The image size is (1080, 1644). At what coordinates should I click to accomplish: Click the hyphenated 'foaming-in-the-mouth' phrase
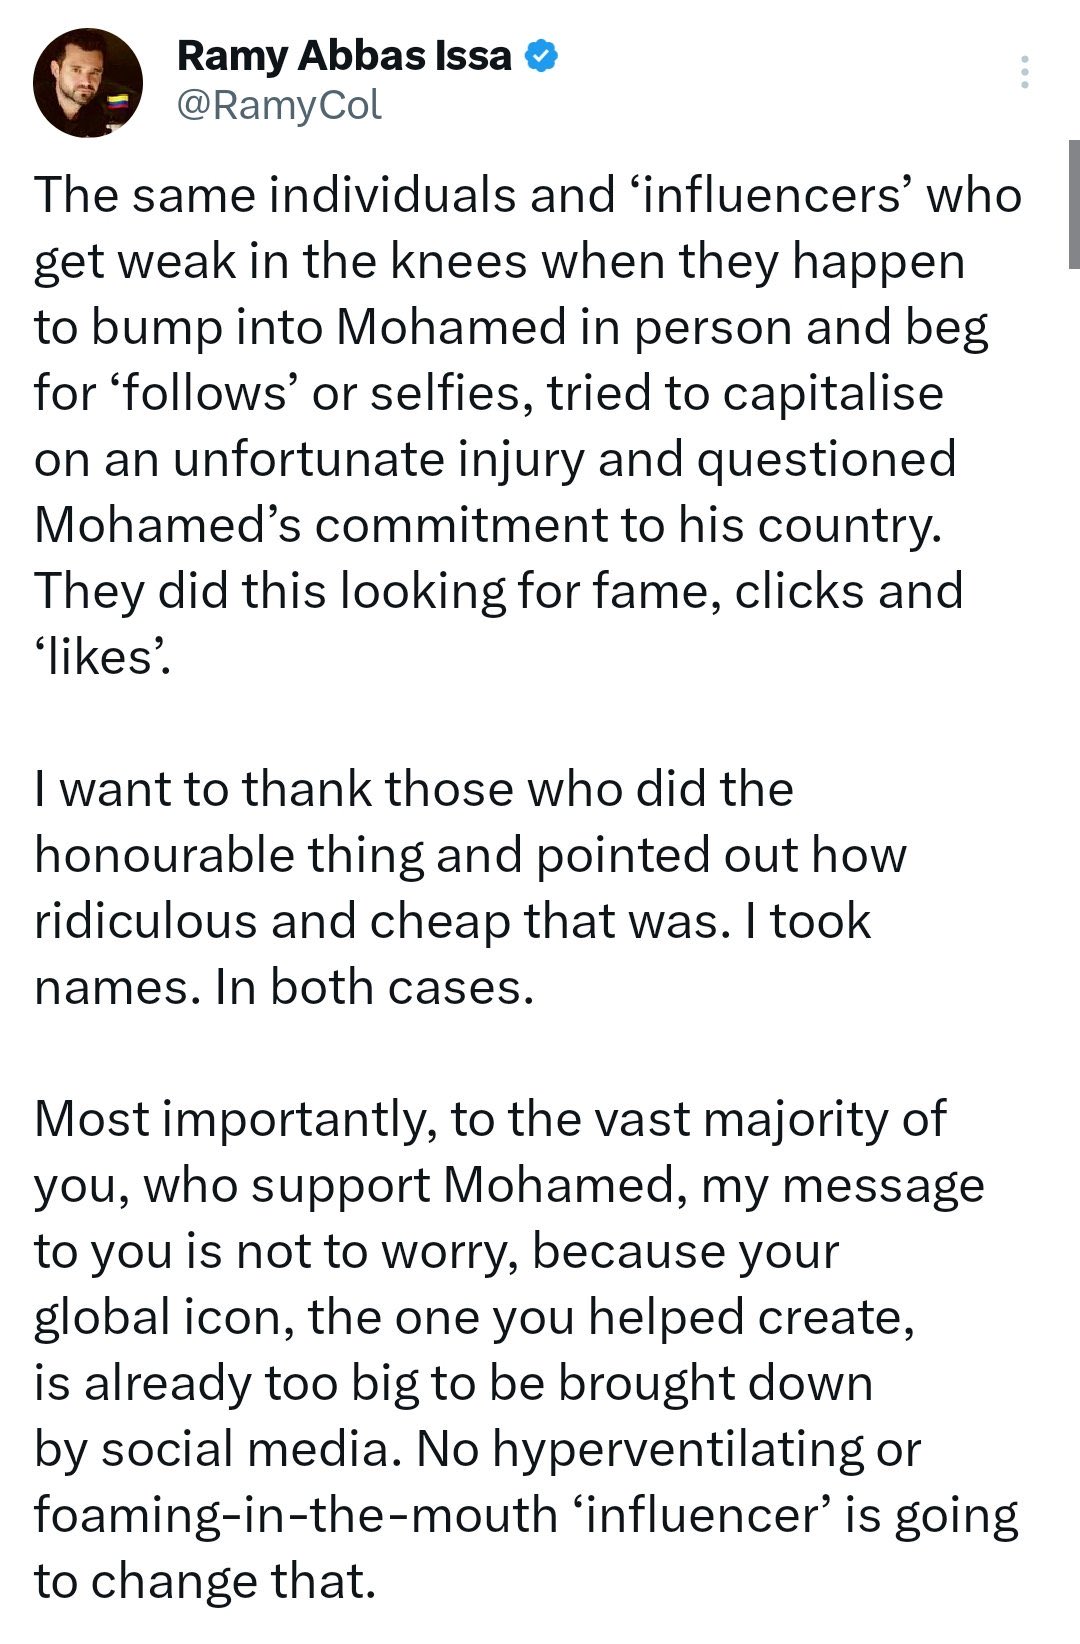pos(296,1516)
